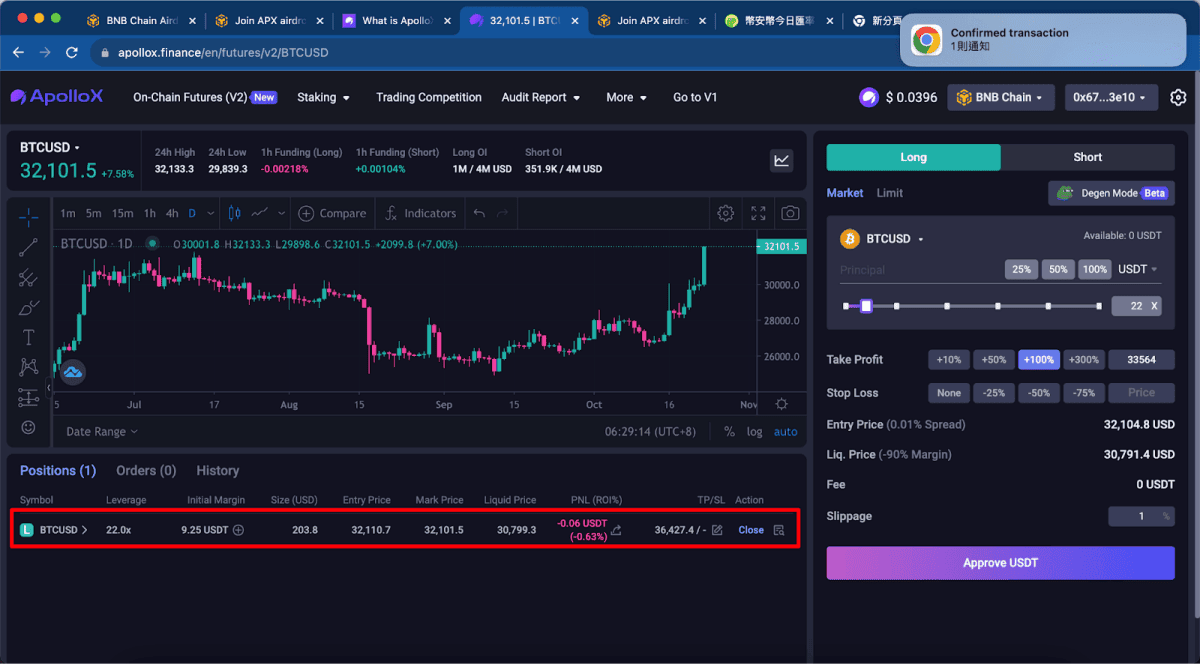Open the History tab

[x=218, y=470]
